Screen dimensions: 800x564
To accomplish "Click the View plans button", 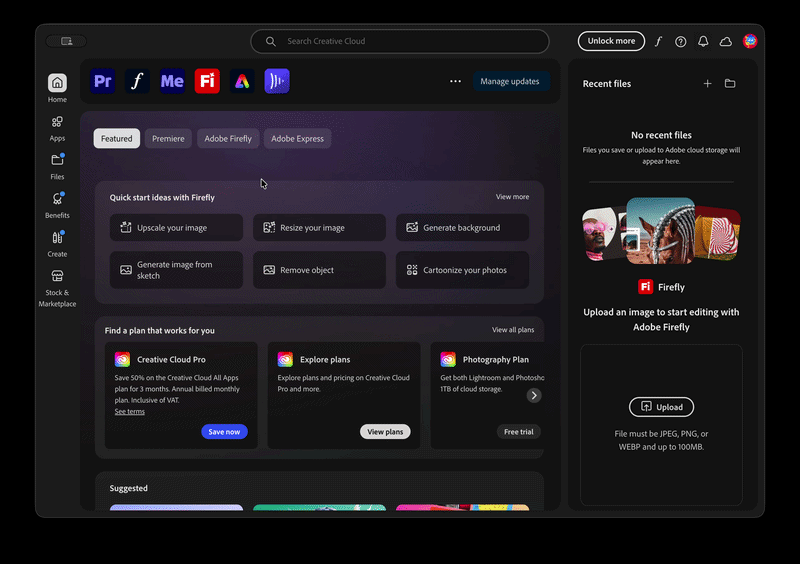I will 385,432.
